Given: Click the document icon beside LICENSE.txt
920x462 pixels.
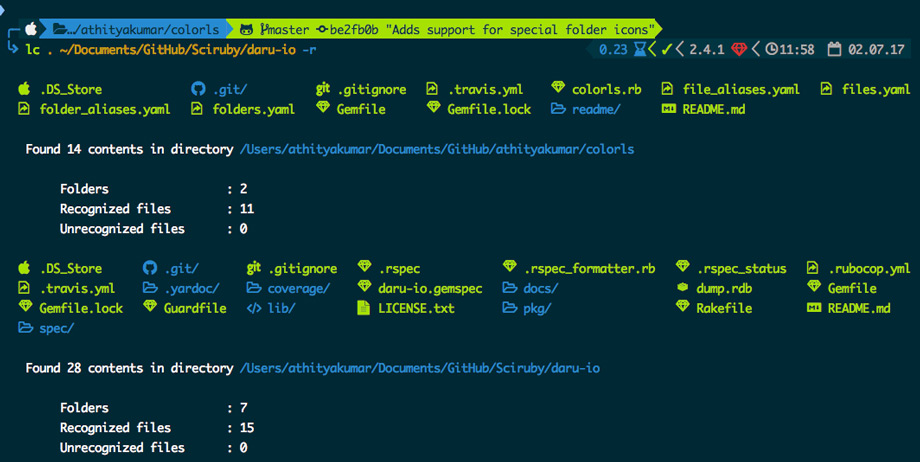Looking at the screenshot, I should pyautogui.click(x=364, y=308).
